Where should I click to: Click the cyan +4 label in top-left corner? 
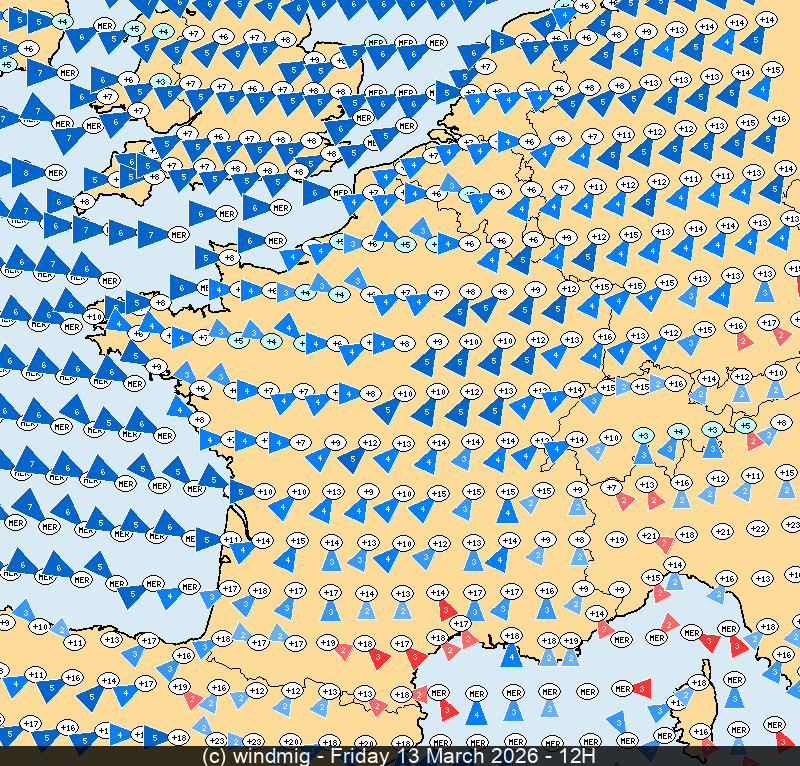click(62, 21)
